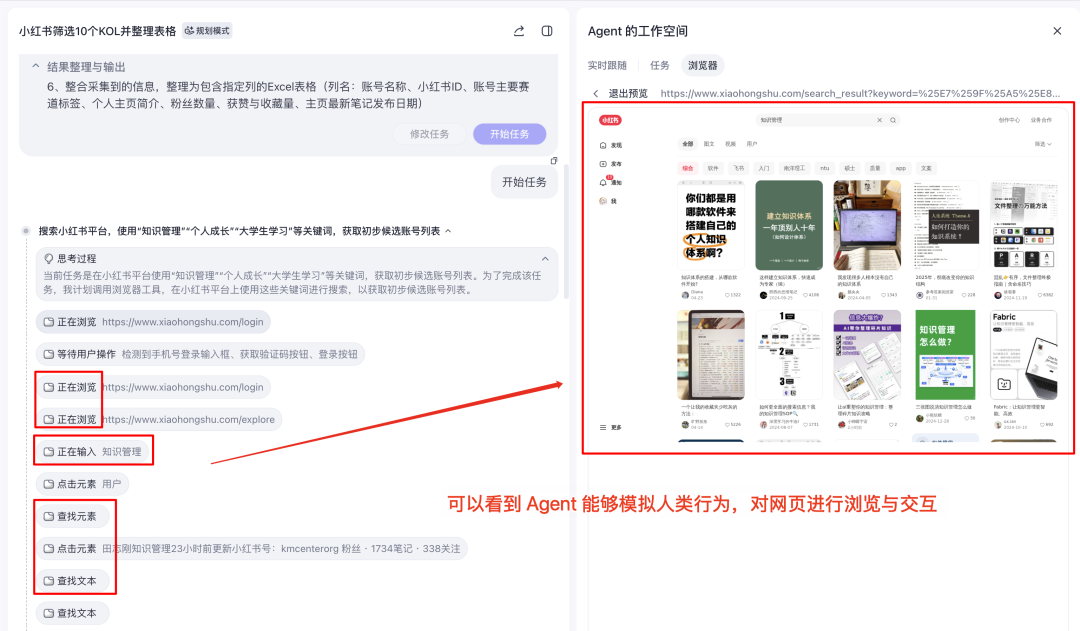
Task: Open the 业务合作 link
Action: pyautogui.click(x=1041, y=120)
